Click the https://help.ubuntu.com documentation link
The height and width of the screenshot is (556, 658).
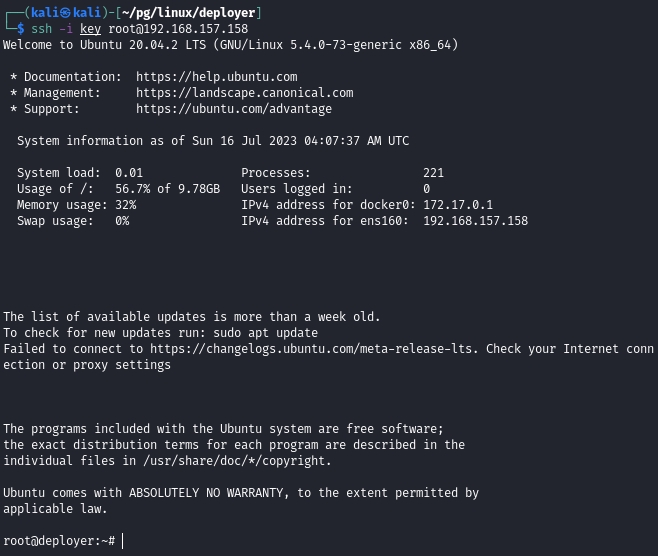coord(216,77)
